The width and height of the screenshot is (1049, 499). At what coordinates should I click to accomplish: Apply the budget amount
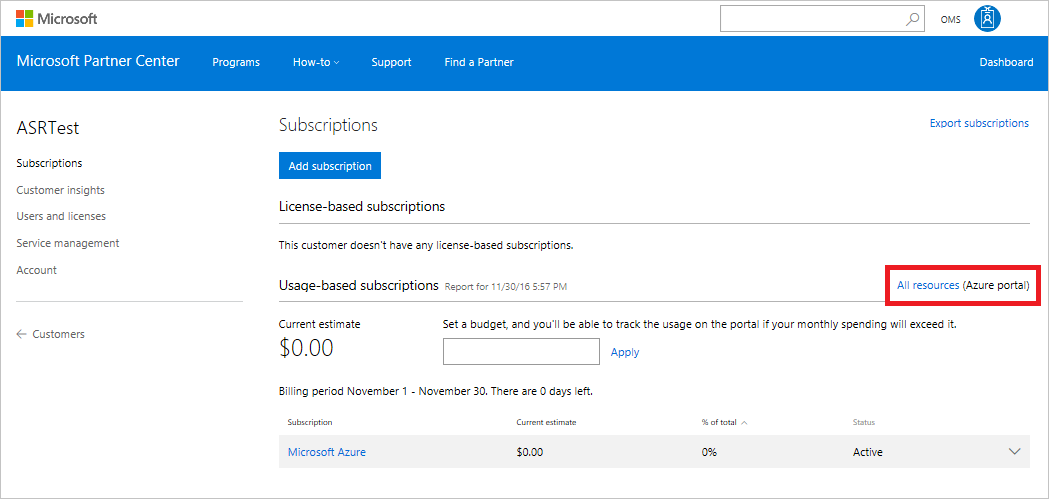coord(625,352)
